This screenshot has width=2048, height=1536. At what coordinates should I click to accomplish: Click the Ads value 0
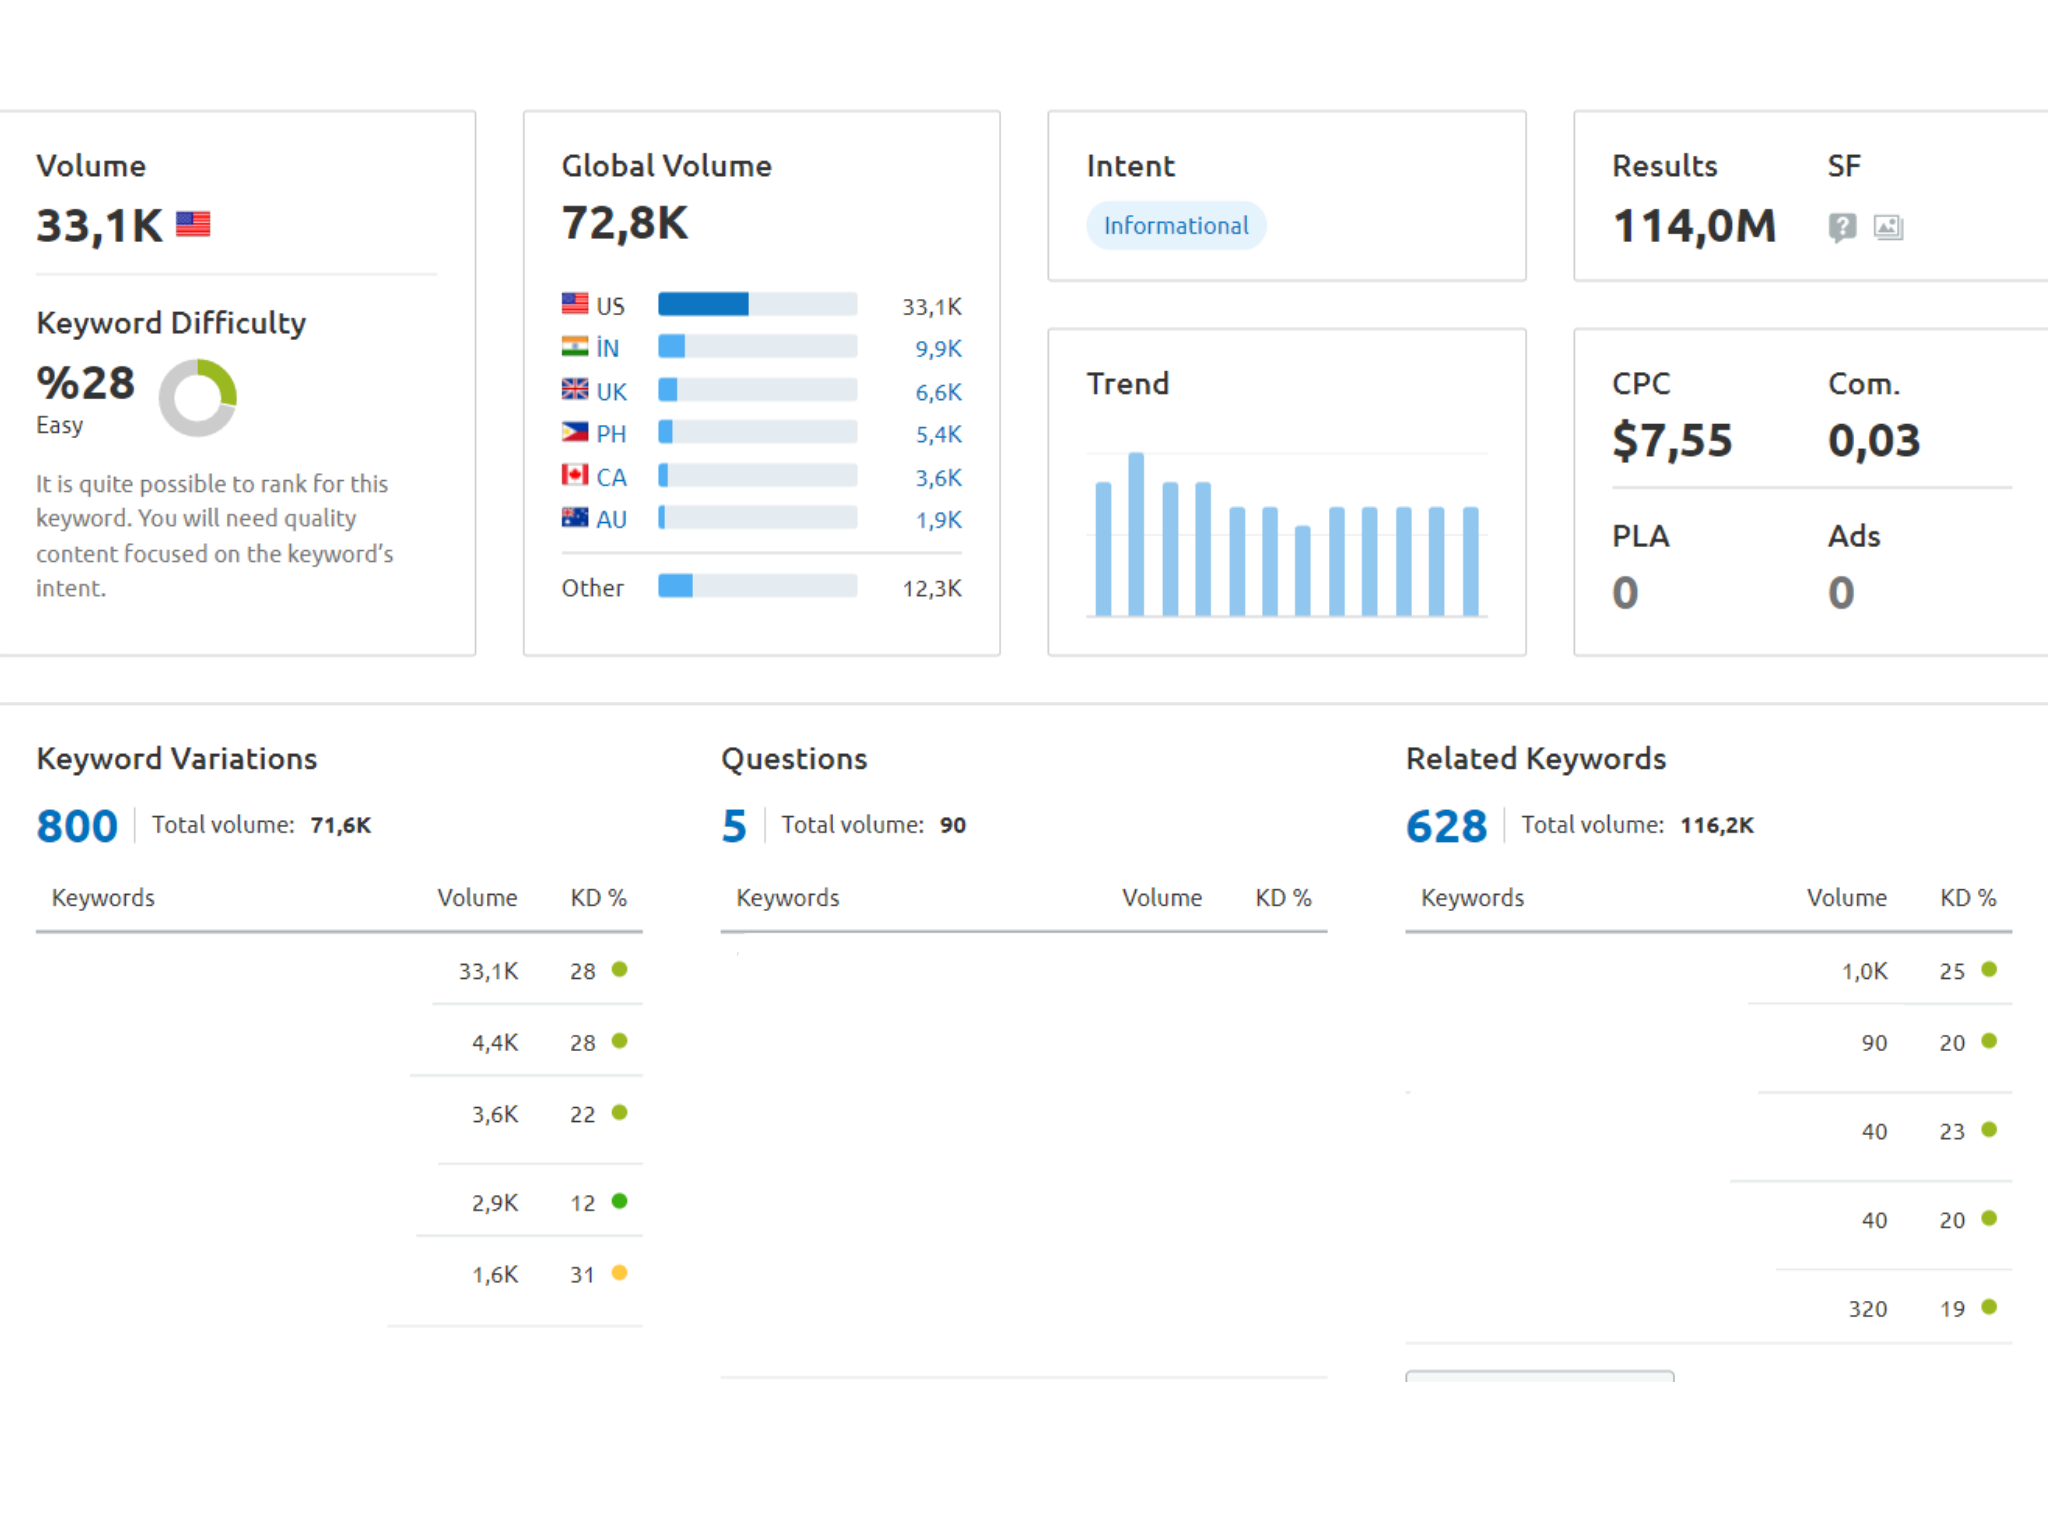1841,593
